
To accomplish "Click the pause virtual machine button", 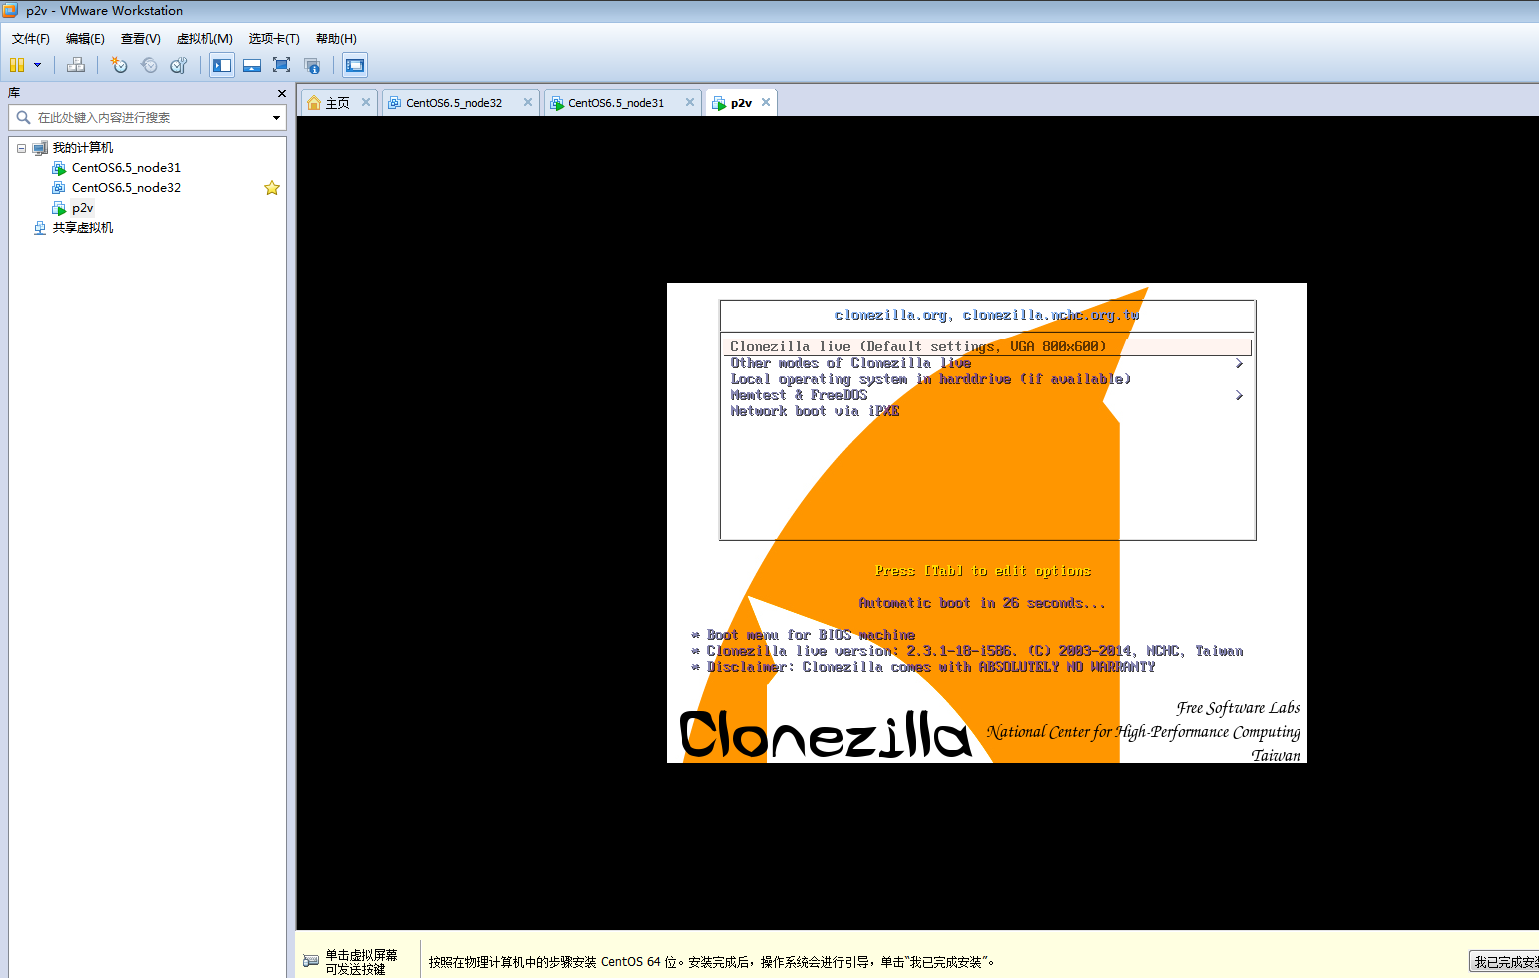I will 17,65.
